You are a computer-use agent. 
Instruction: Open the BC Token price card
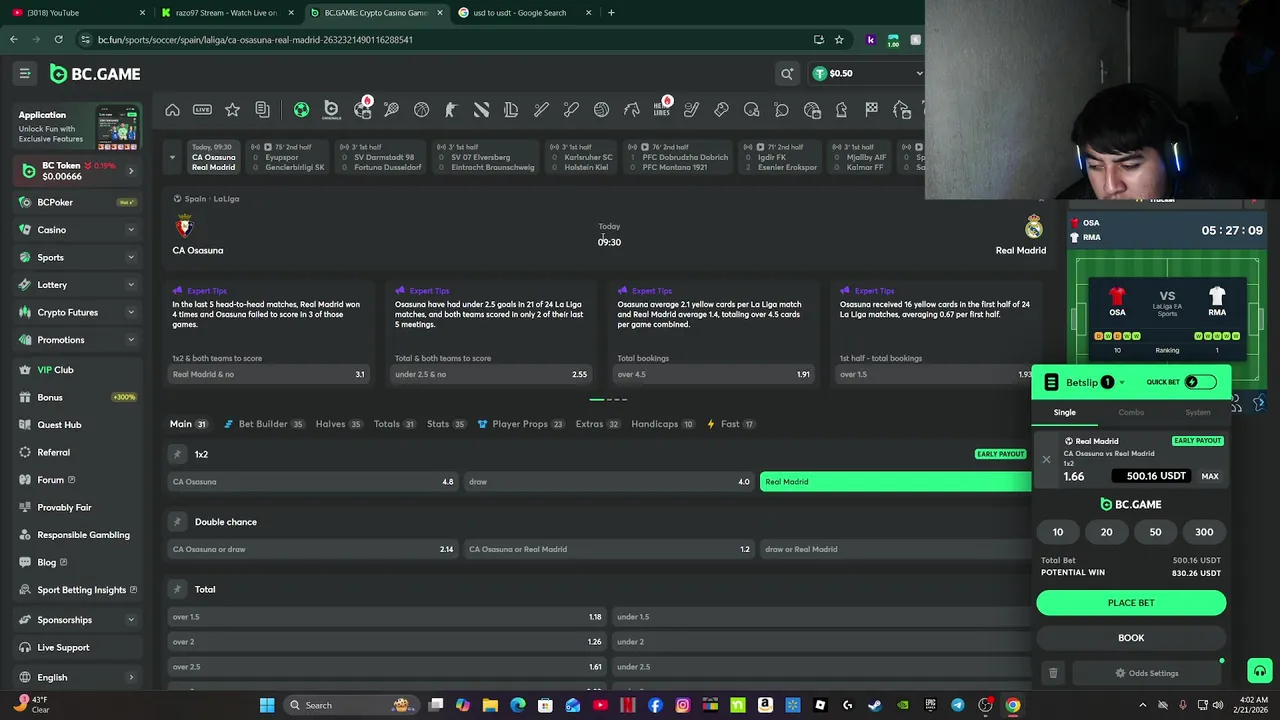[76, 171]
